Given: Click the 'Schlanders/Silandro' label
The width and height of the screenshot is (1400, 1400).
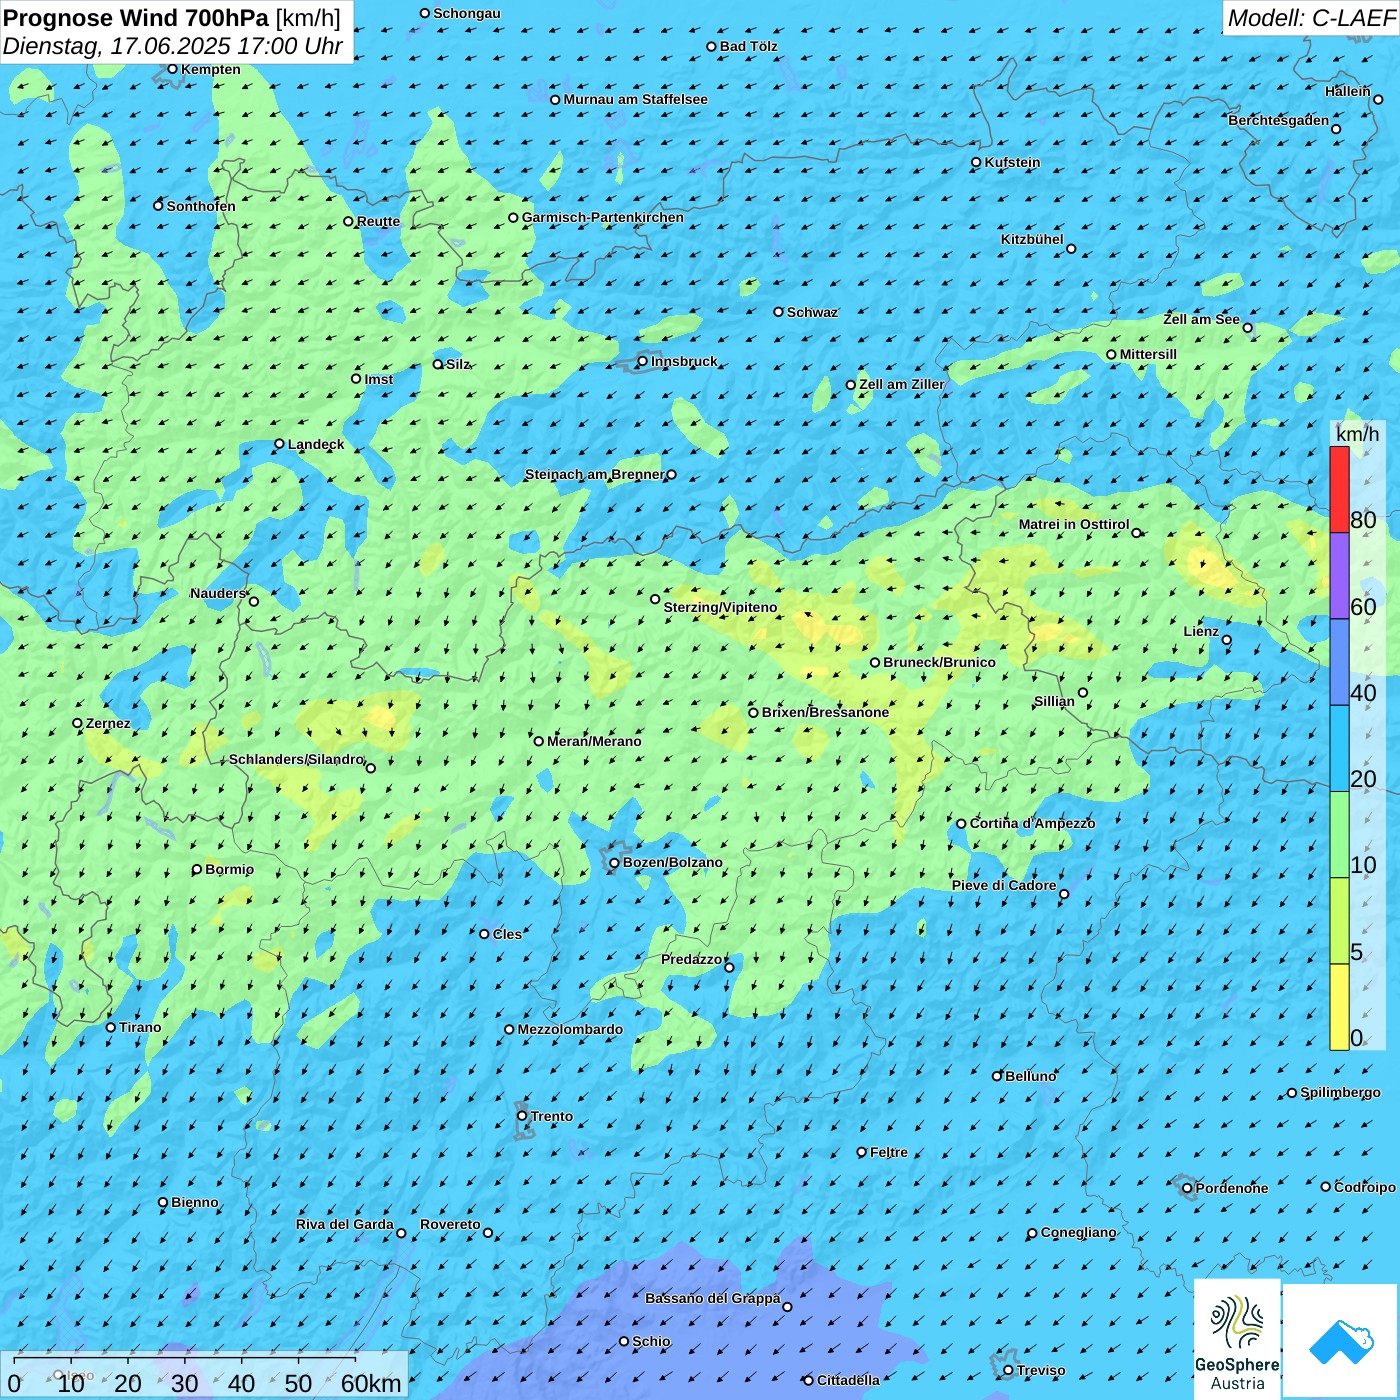Looking at the screenshot, I should (x=296, y=759).
